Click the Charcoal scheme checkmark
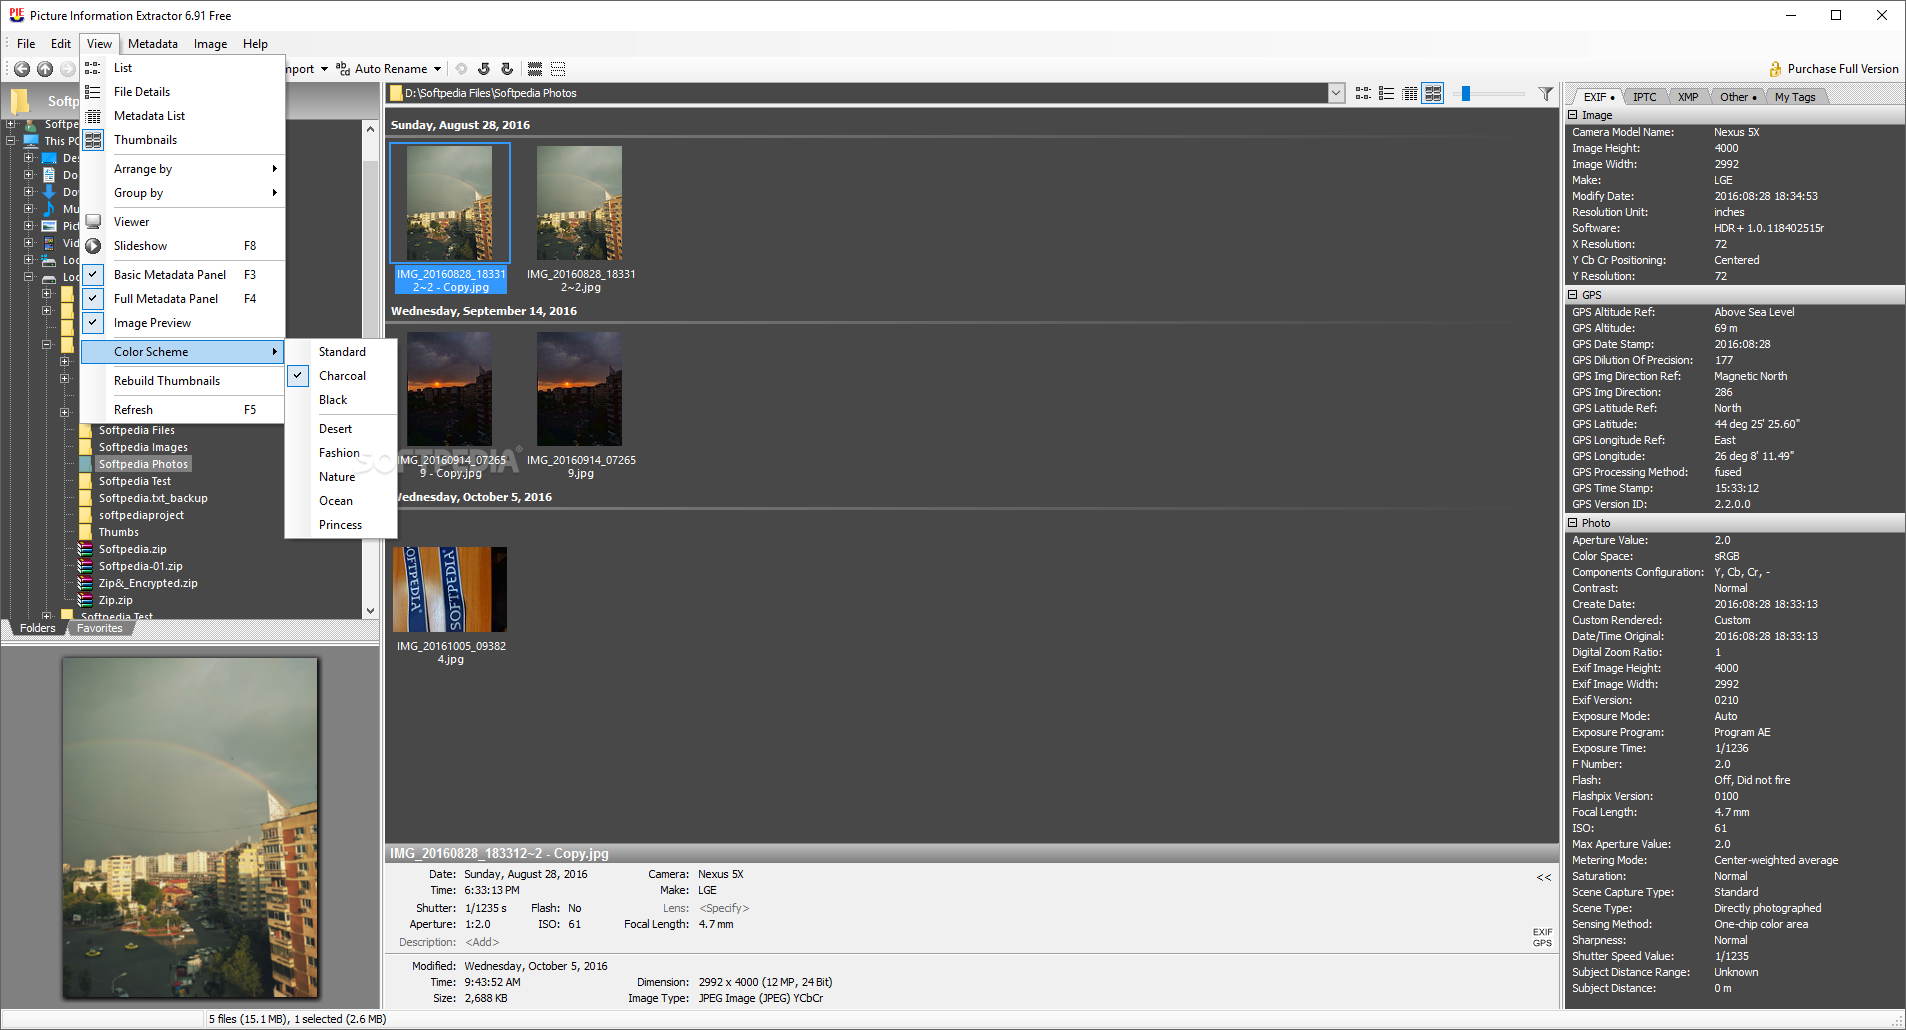1906x1030 pixels. pyautogui.click(x=298, y=376)
